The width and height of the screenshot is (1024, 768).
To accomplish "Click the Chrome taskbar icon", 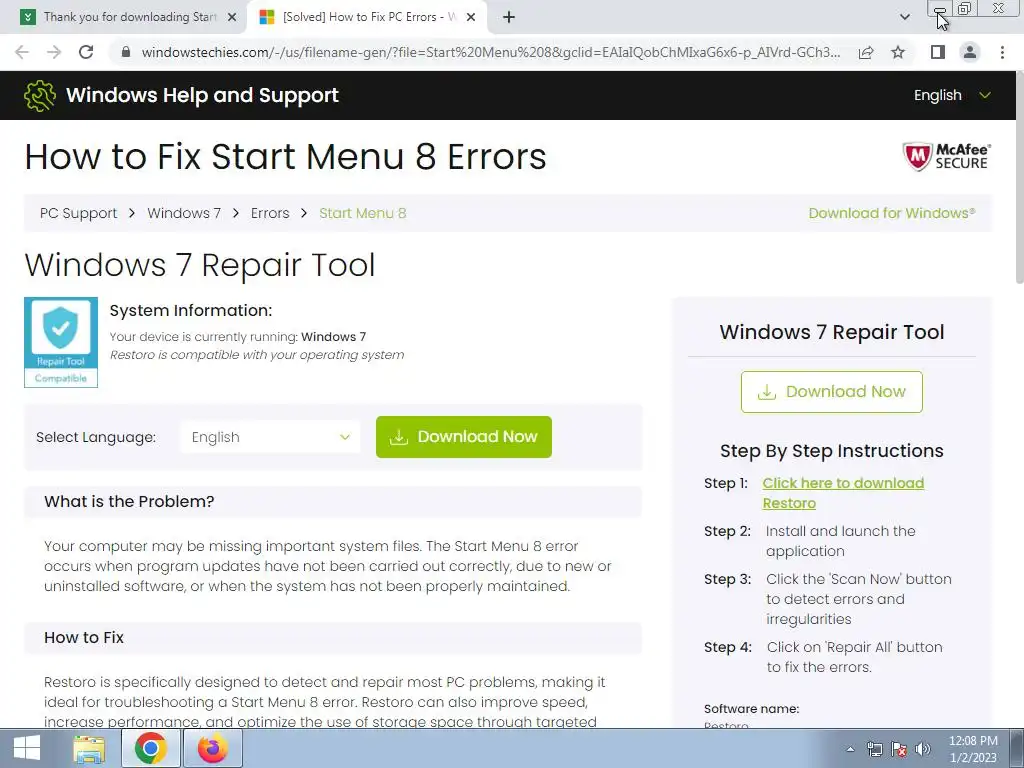I will click(x=150, y=748).
